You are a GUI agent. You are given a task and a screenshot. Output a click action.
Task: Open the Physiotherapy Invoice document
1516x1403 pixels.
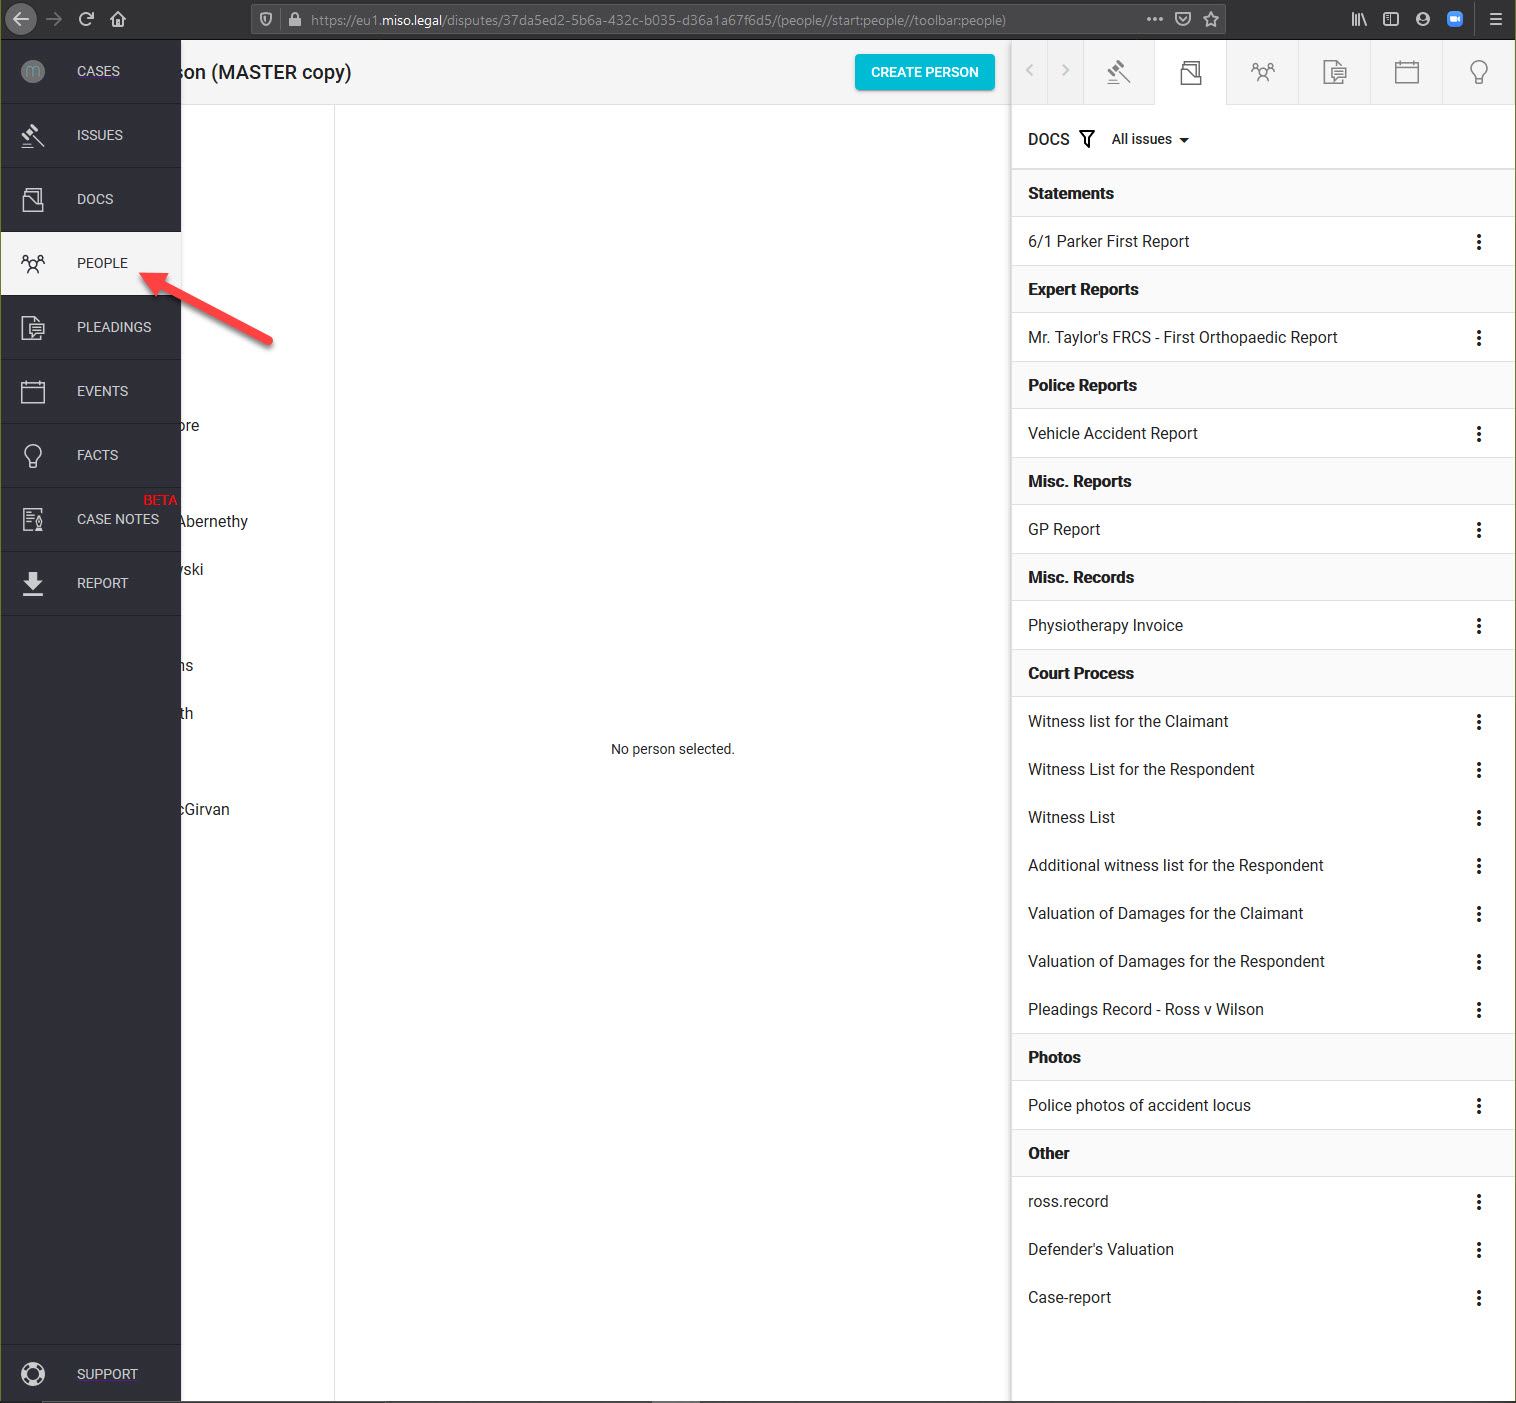(1105, 626)
